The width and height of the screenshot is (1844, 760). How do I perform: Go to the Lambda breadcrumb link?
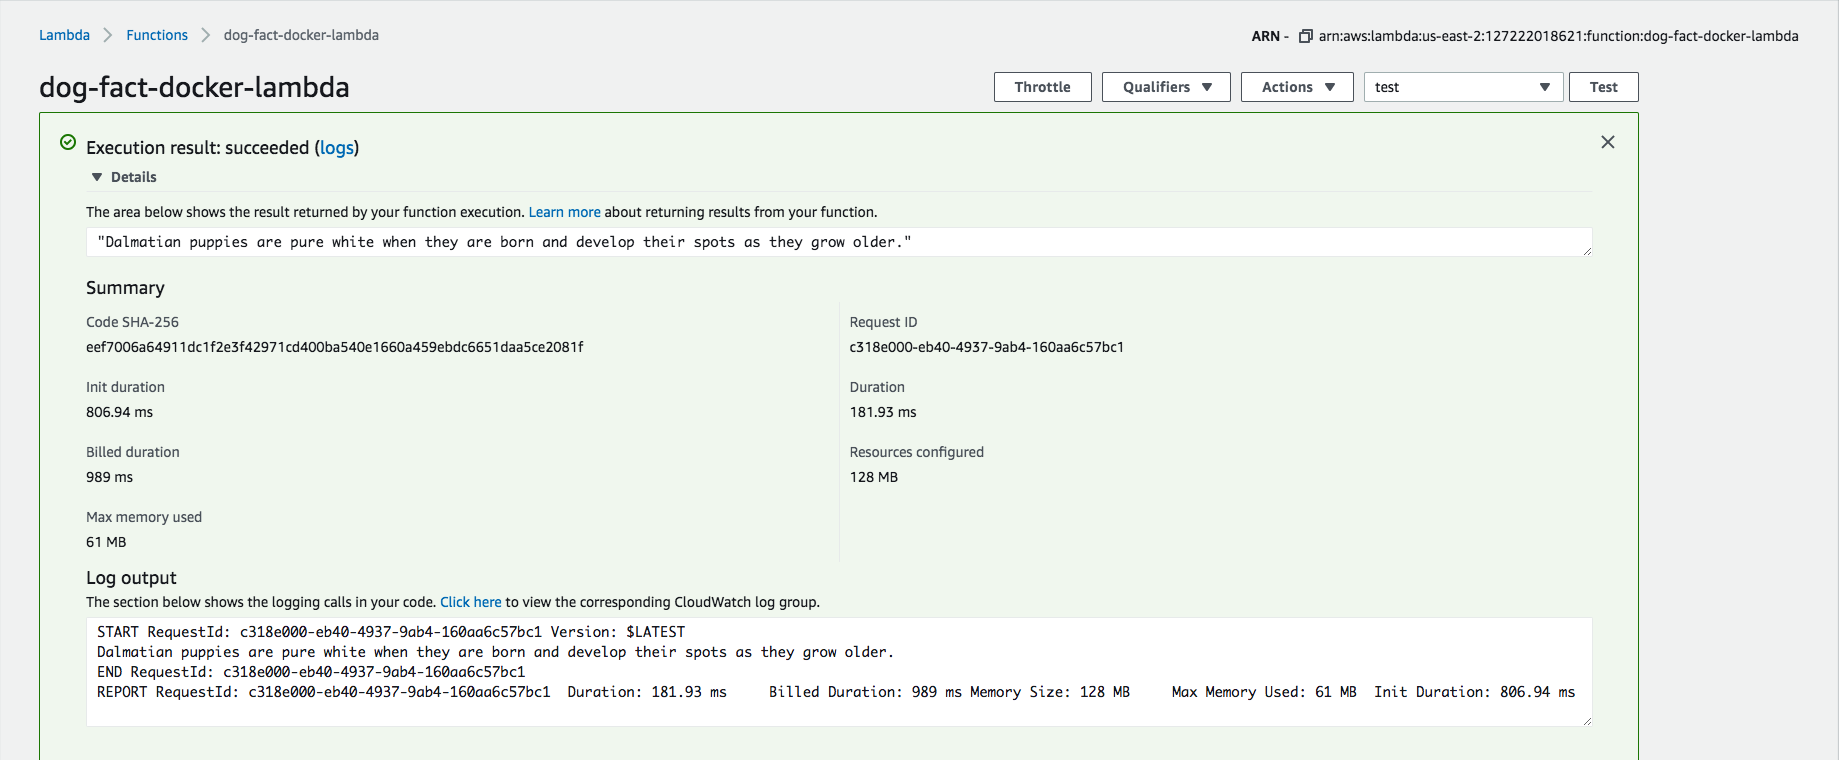coord(64,35)
